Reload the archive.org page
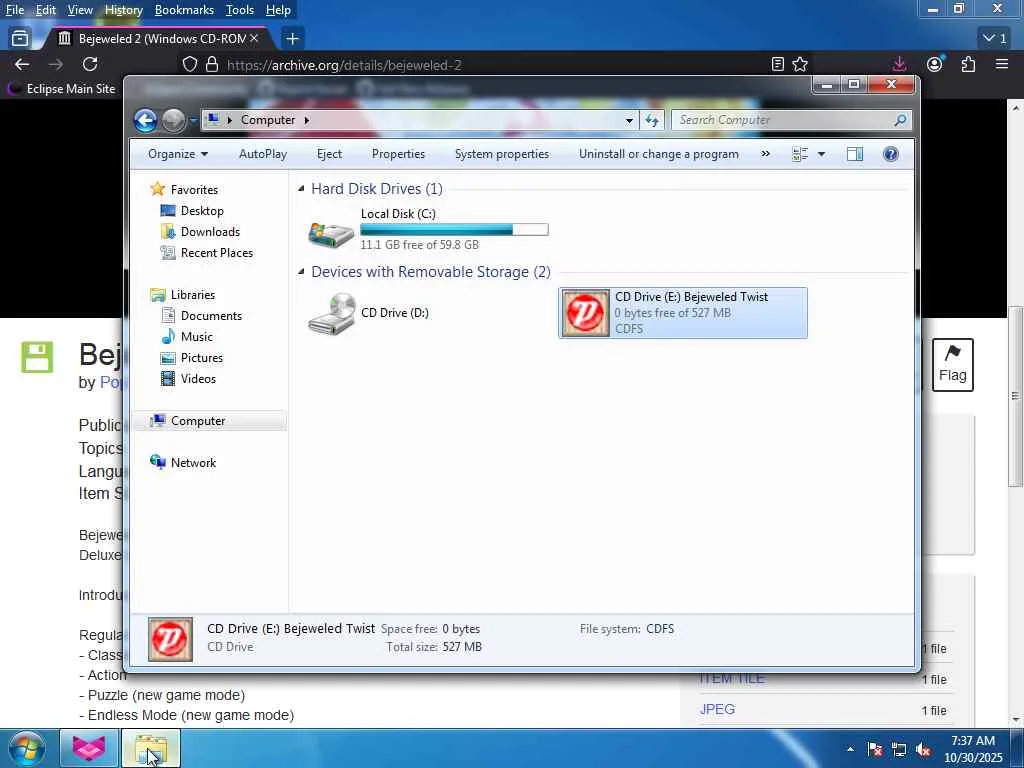The width and height of the screenshot is (1024, 768). click(x=90, y=64)
